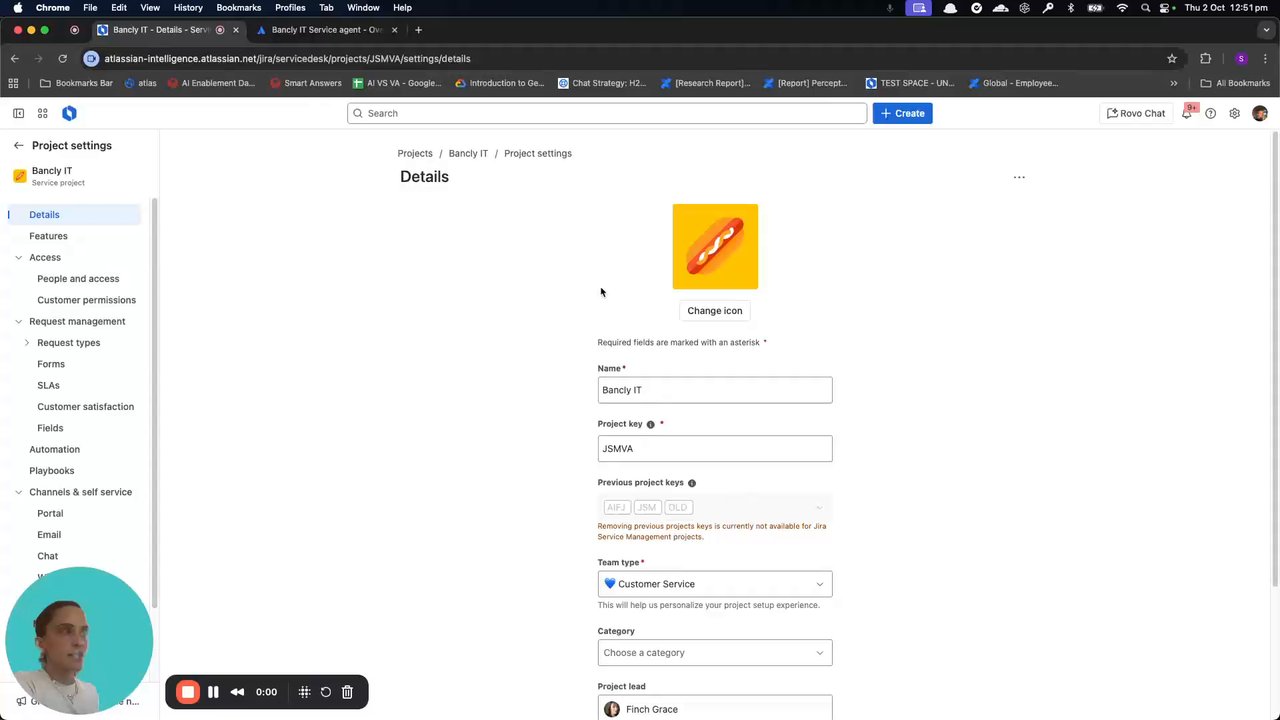Image resolution: width=1280 pixels, height=720 pixels.
Task: Open Customer permissions settings
Action: (x=86, y=300)
